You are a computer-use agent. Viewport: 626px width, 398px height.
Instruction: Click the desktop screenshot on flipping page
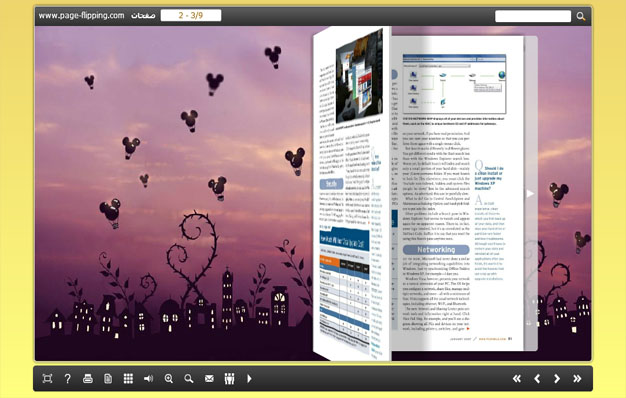[359, 77]
